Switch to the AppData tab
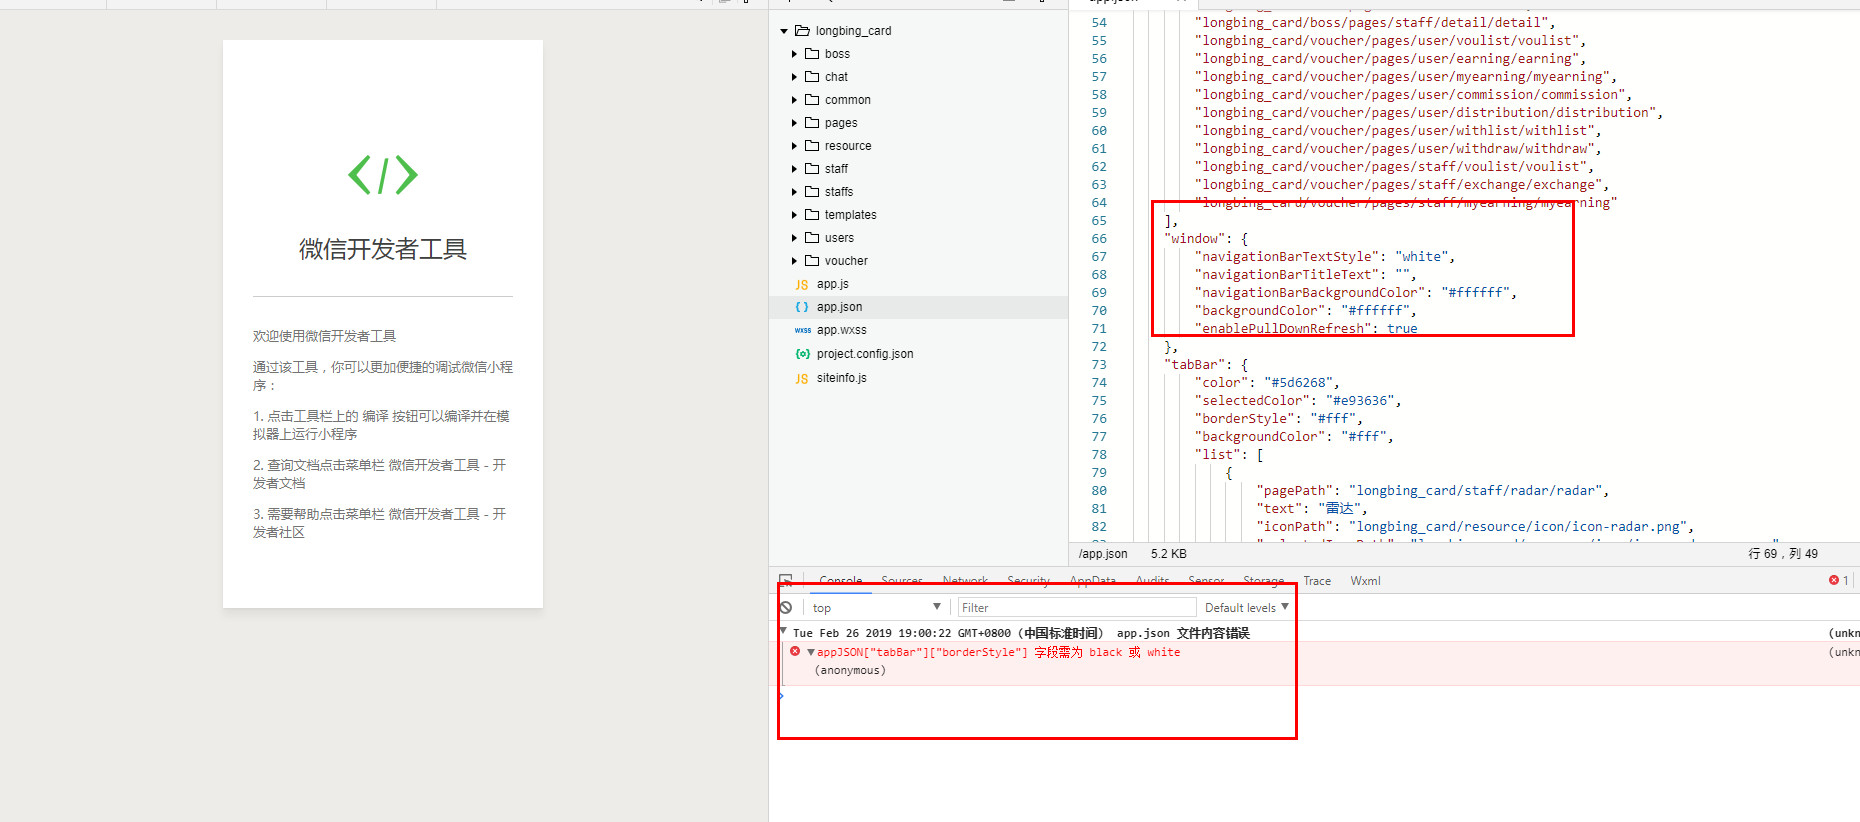 point(1092,581)
